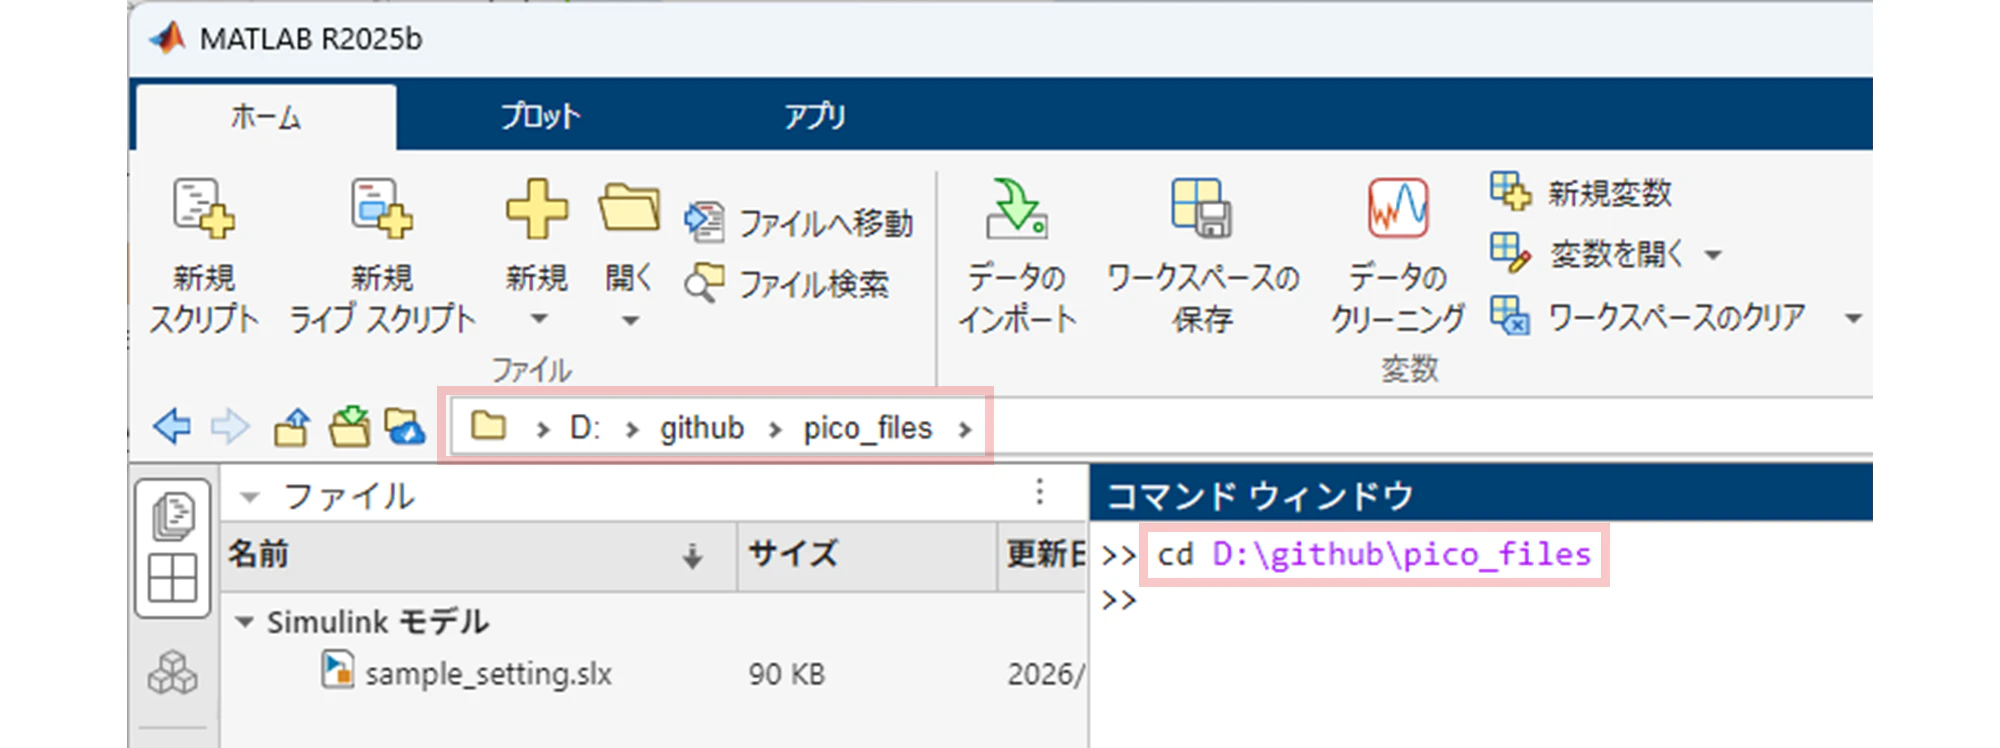Click the New Live Script (新規ライブスクリプト) icon
2000x748 pixels.
382,208
